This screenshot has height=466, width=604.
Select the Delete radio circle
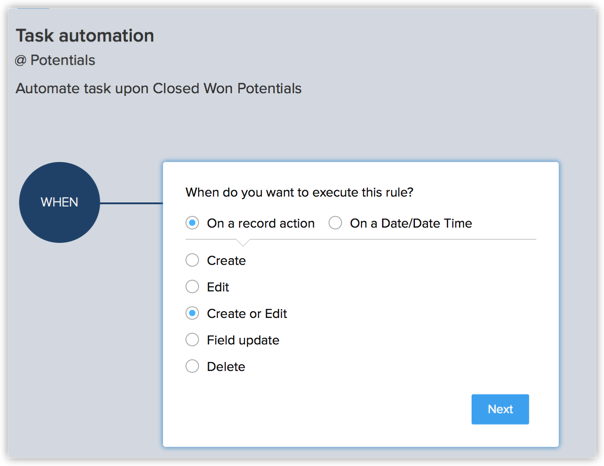coord(193,366)
